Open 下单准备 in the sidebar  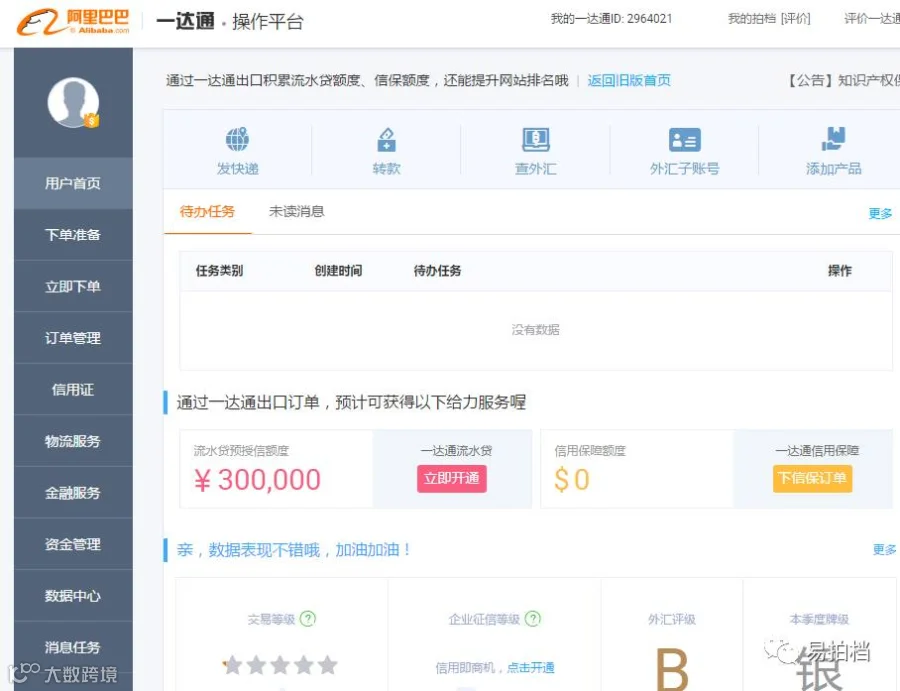coord(73,235)
